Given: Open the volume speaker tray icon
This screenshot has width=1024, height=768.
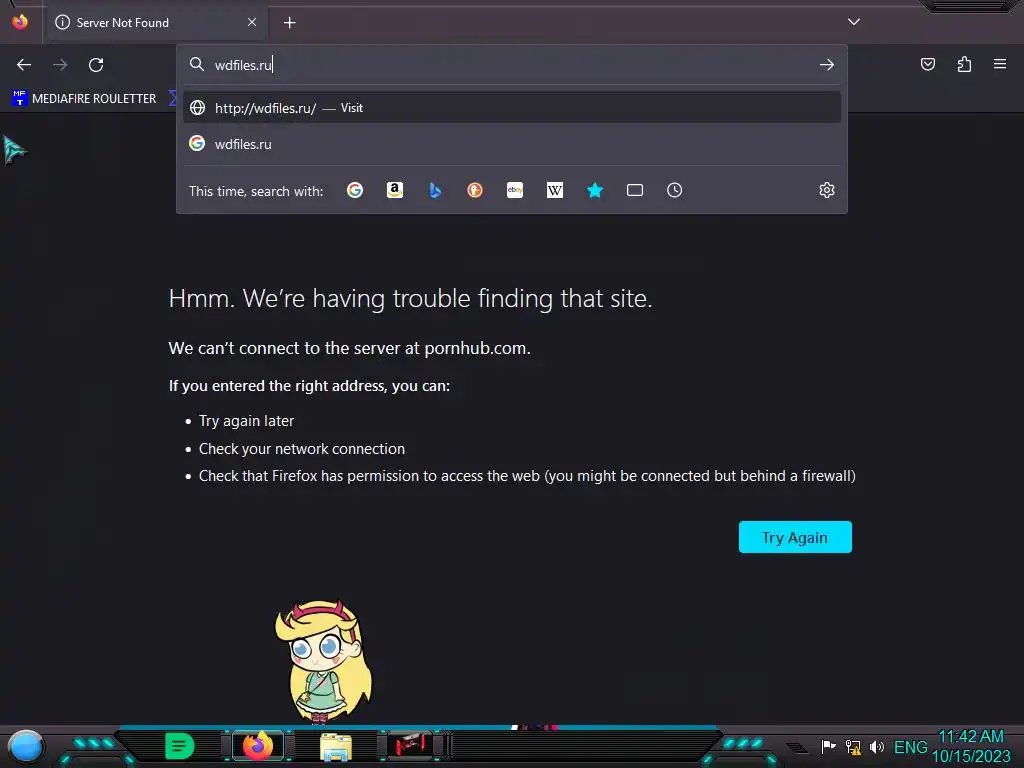Looking at the screenshot, I should coord(877,746).
